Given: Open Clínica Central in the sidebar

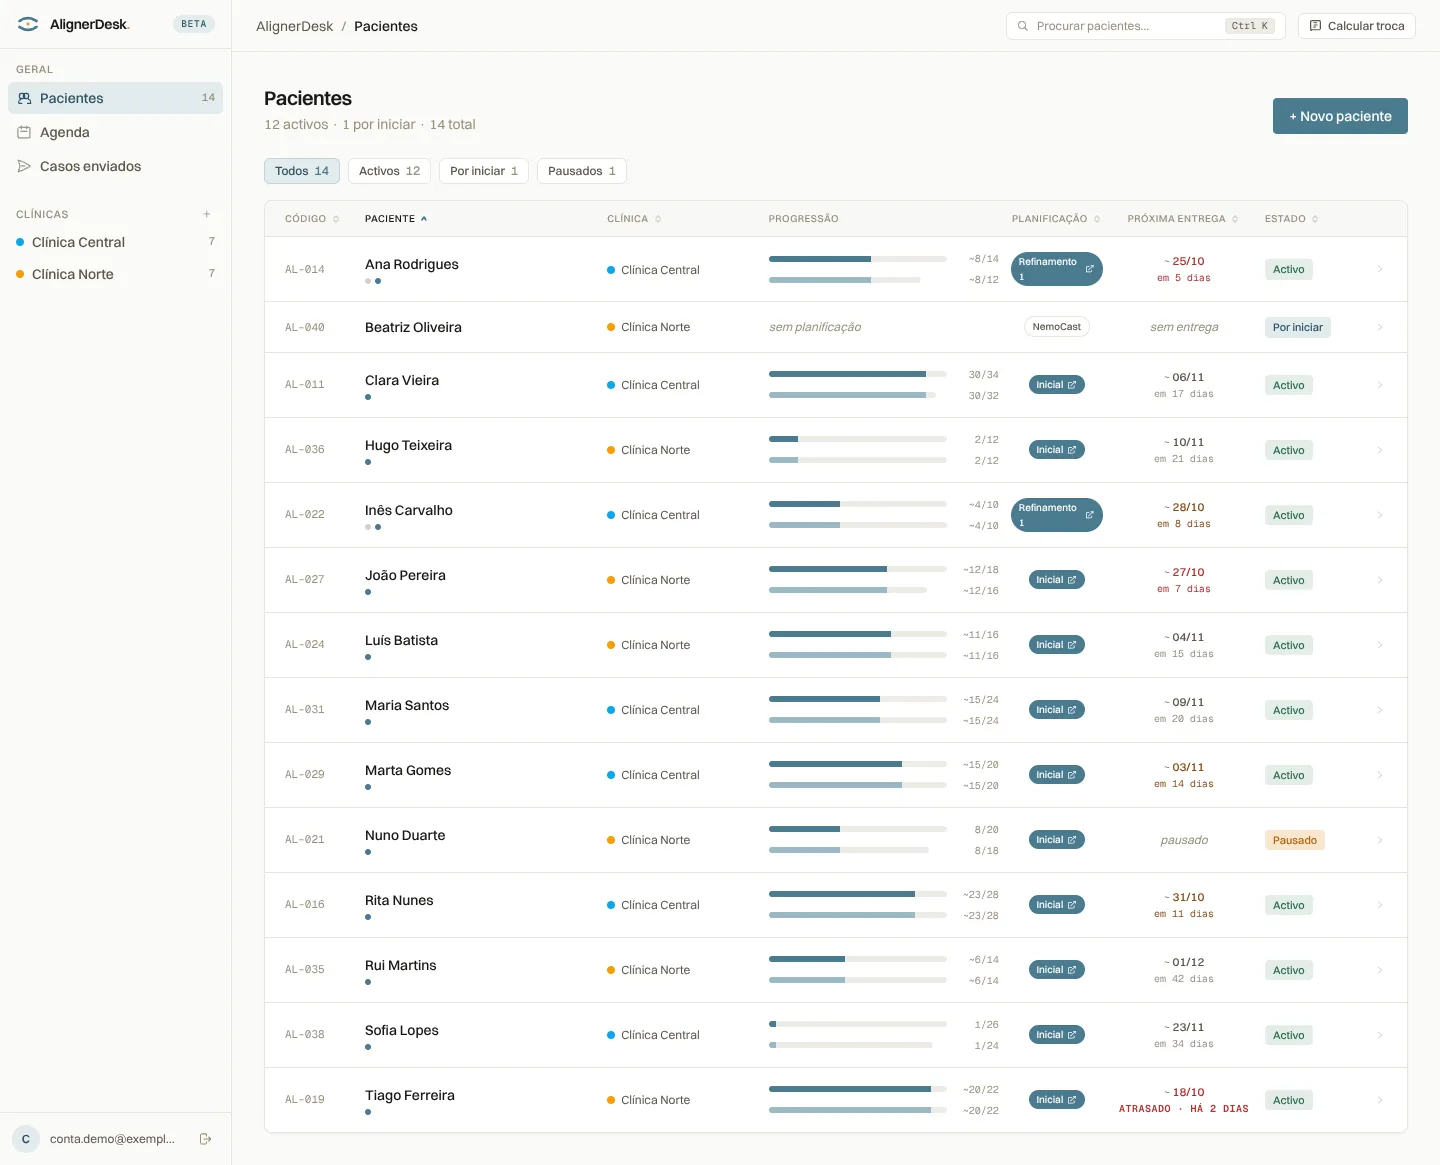Looking at the screenshot, I should tap(116, 242).
